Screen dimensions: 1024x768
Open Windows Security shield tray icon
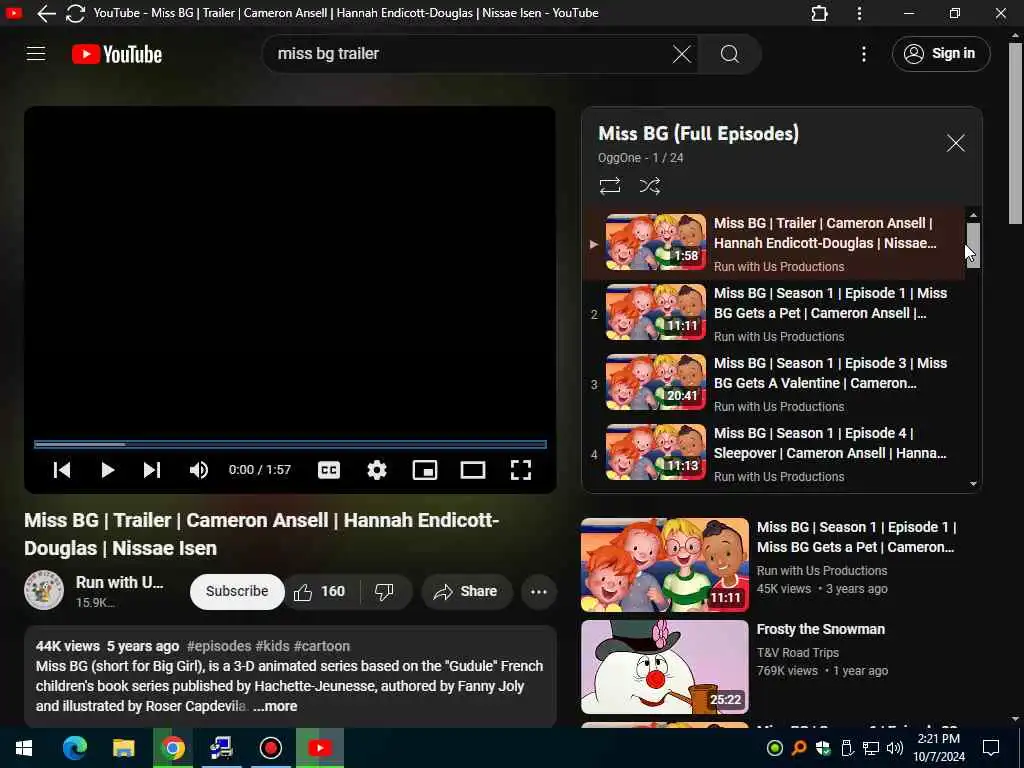coord(823,748)
